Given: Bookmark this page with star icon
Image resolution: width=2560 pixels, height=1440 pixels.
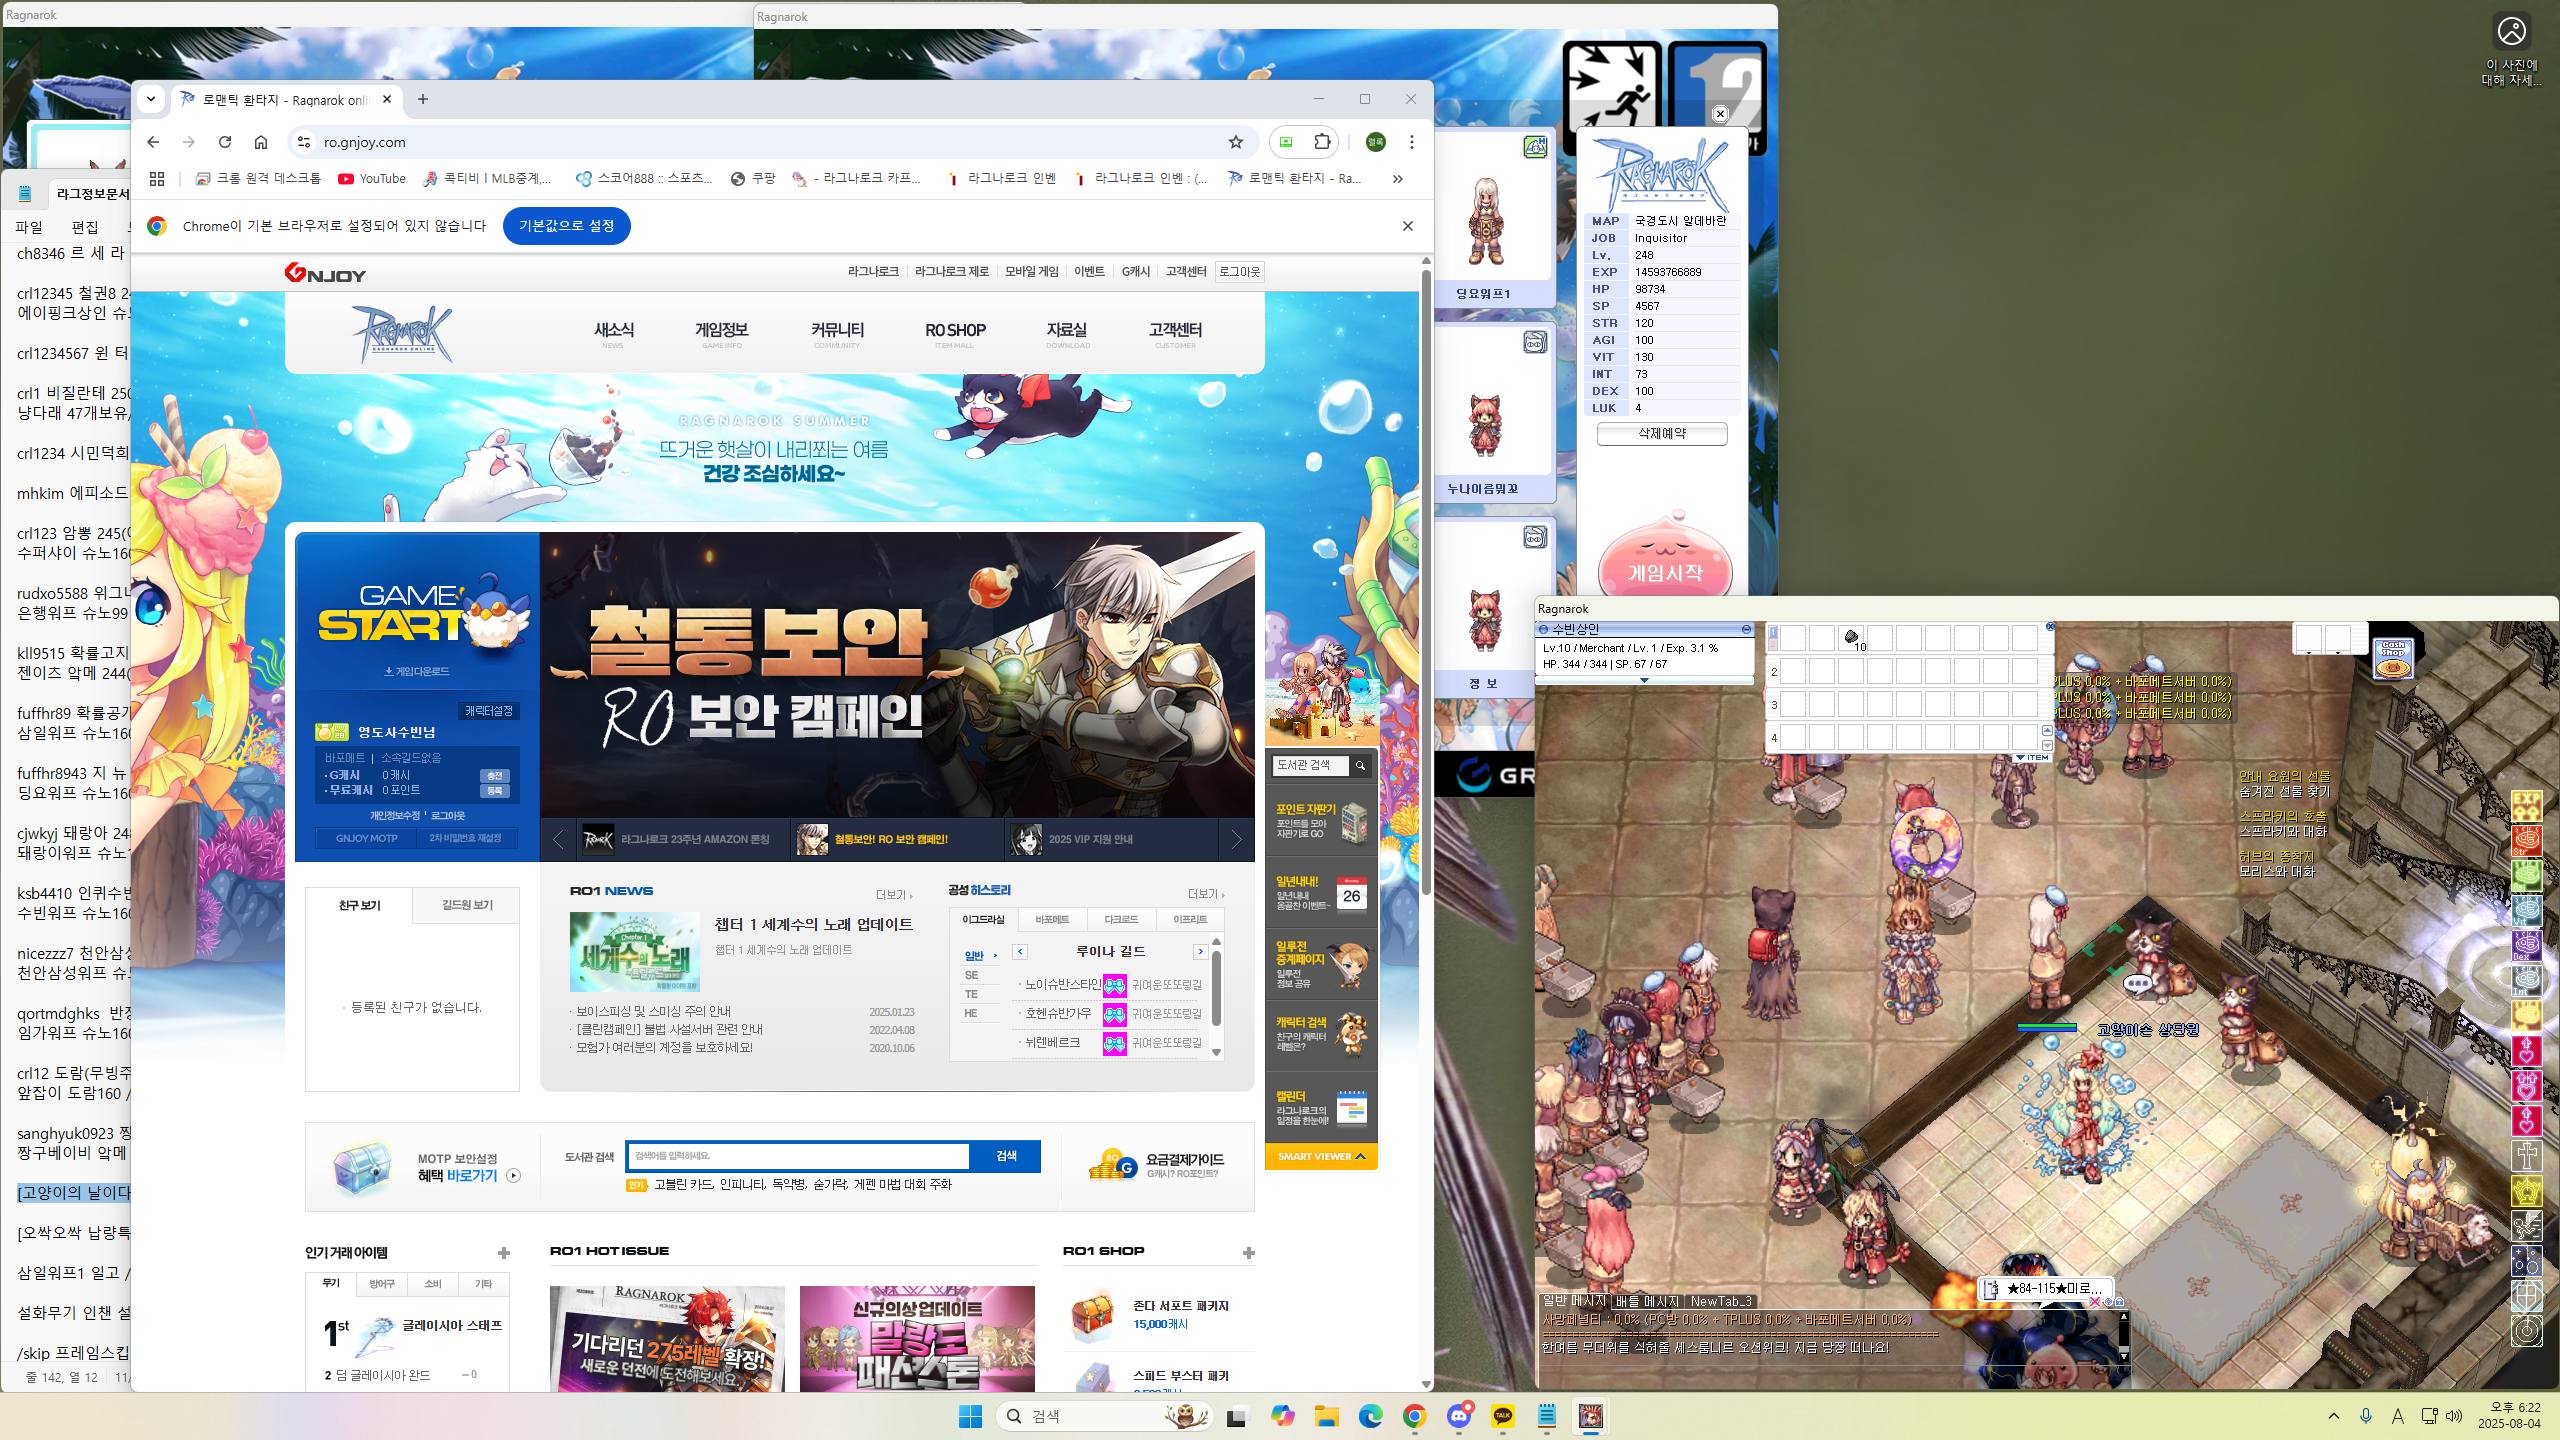Looking at the screenshot, I should point(1236,142).
